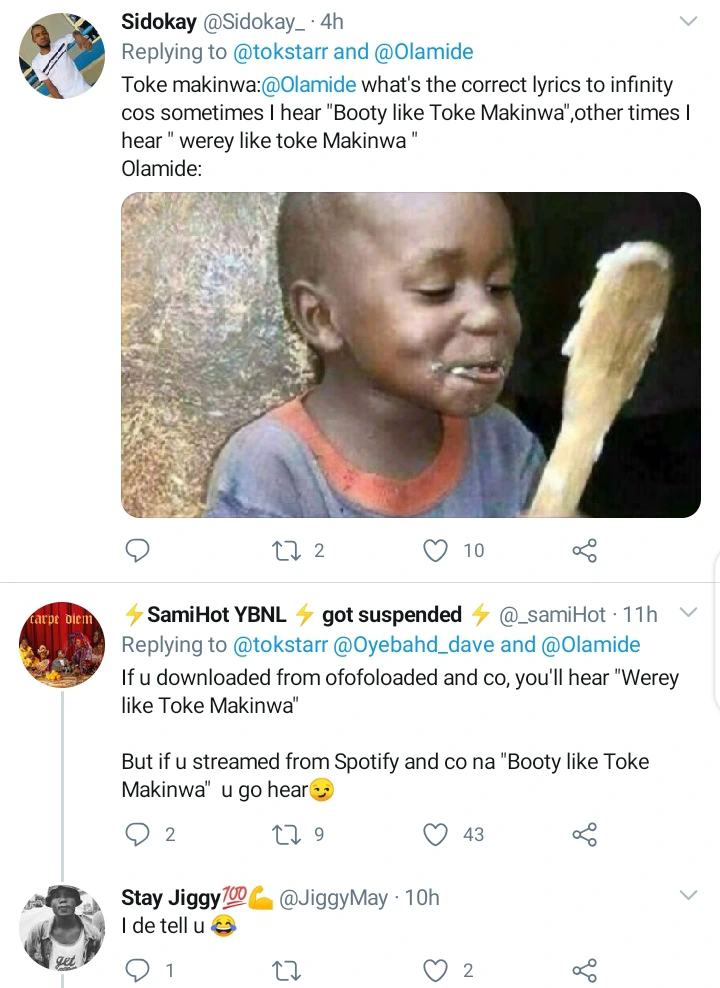The width and height of the screenshot is (720, 988).
Task: Reply to SamiHot YBNL's tweet
Action: 136,834
